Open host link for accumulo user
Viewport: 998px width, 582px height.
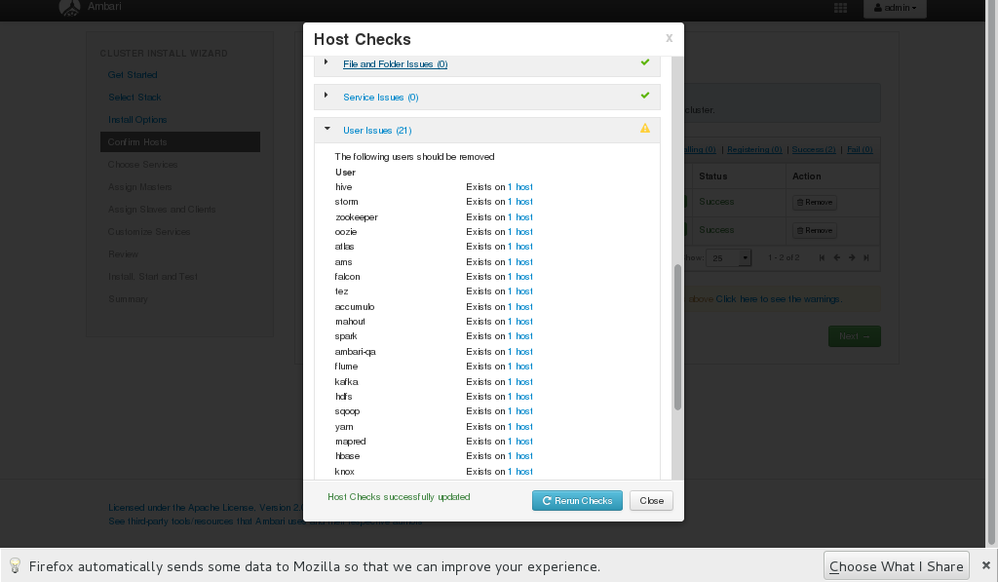(520, 306)
